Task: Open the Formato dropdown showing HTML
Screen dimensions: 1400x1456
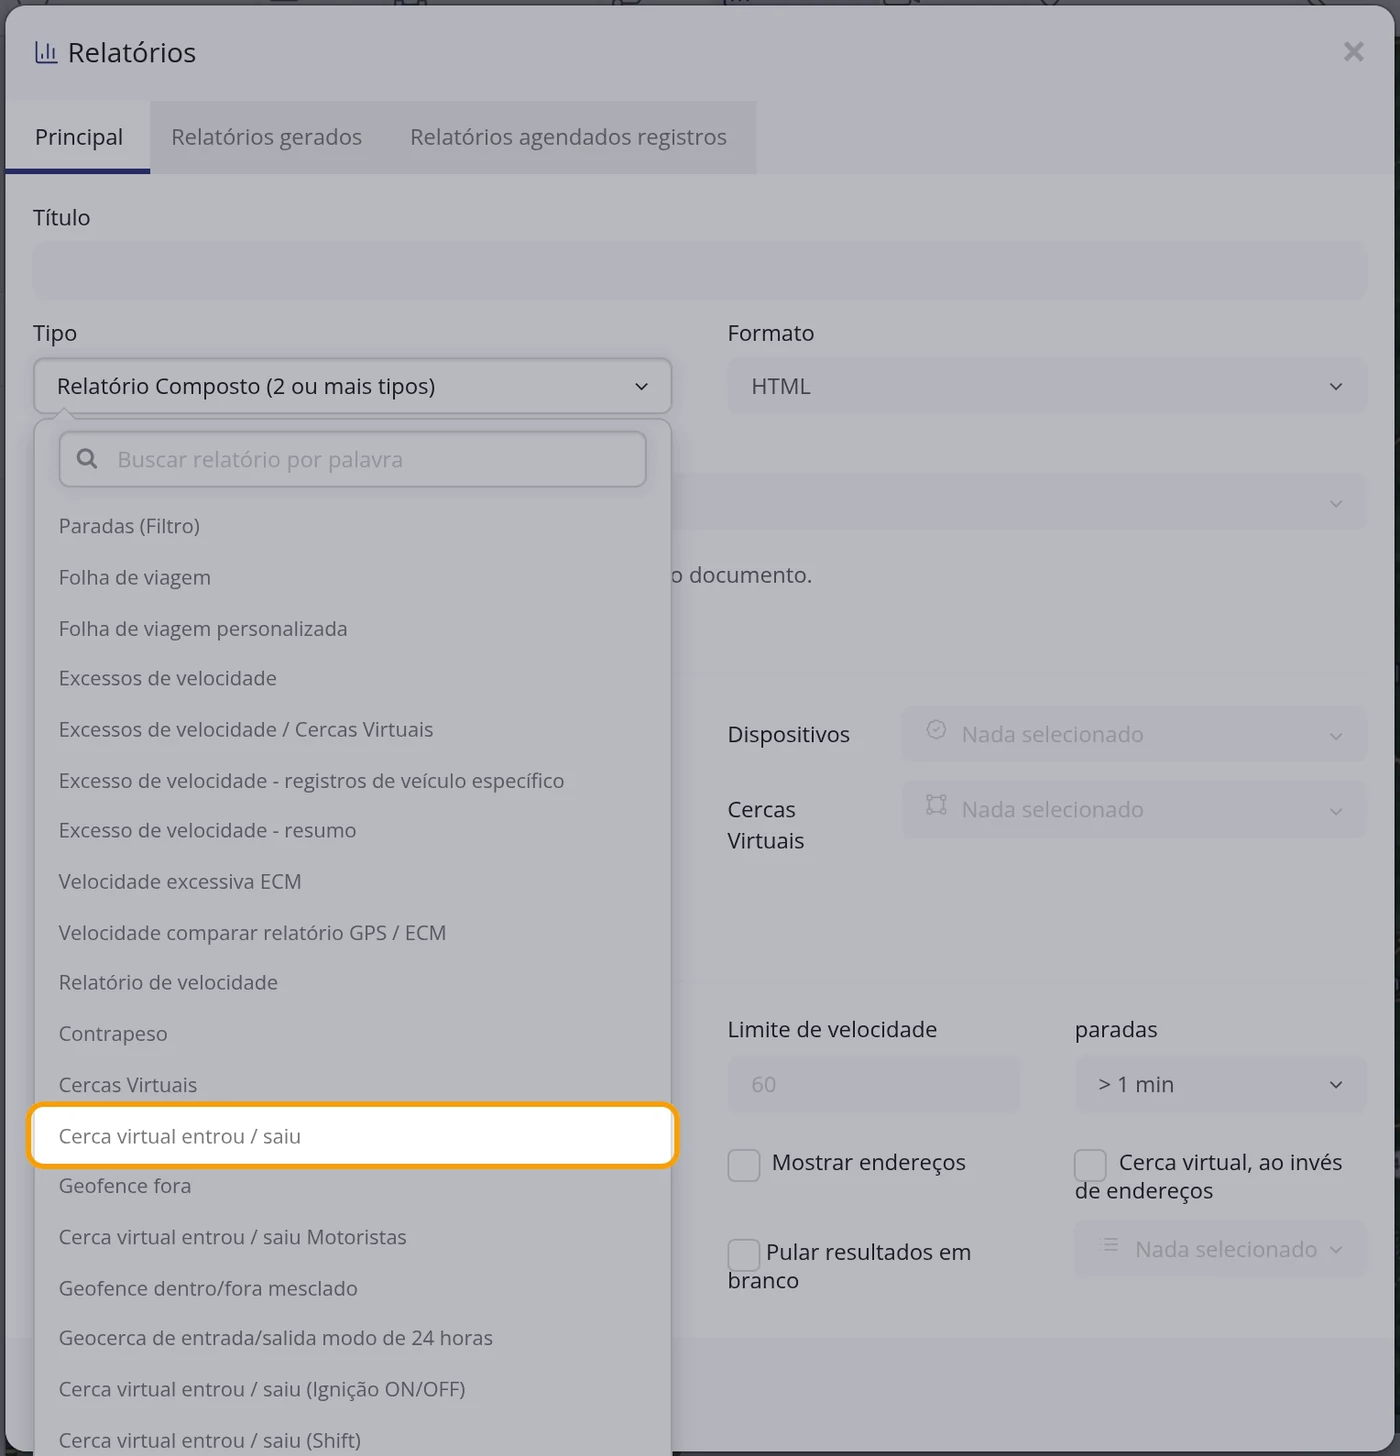Action: tap(1047, 386)
